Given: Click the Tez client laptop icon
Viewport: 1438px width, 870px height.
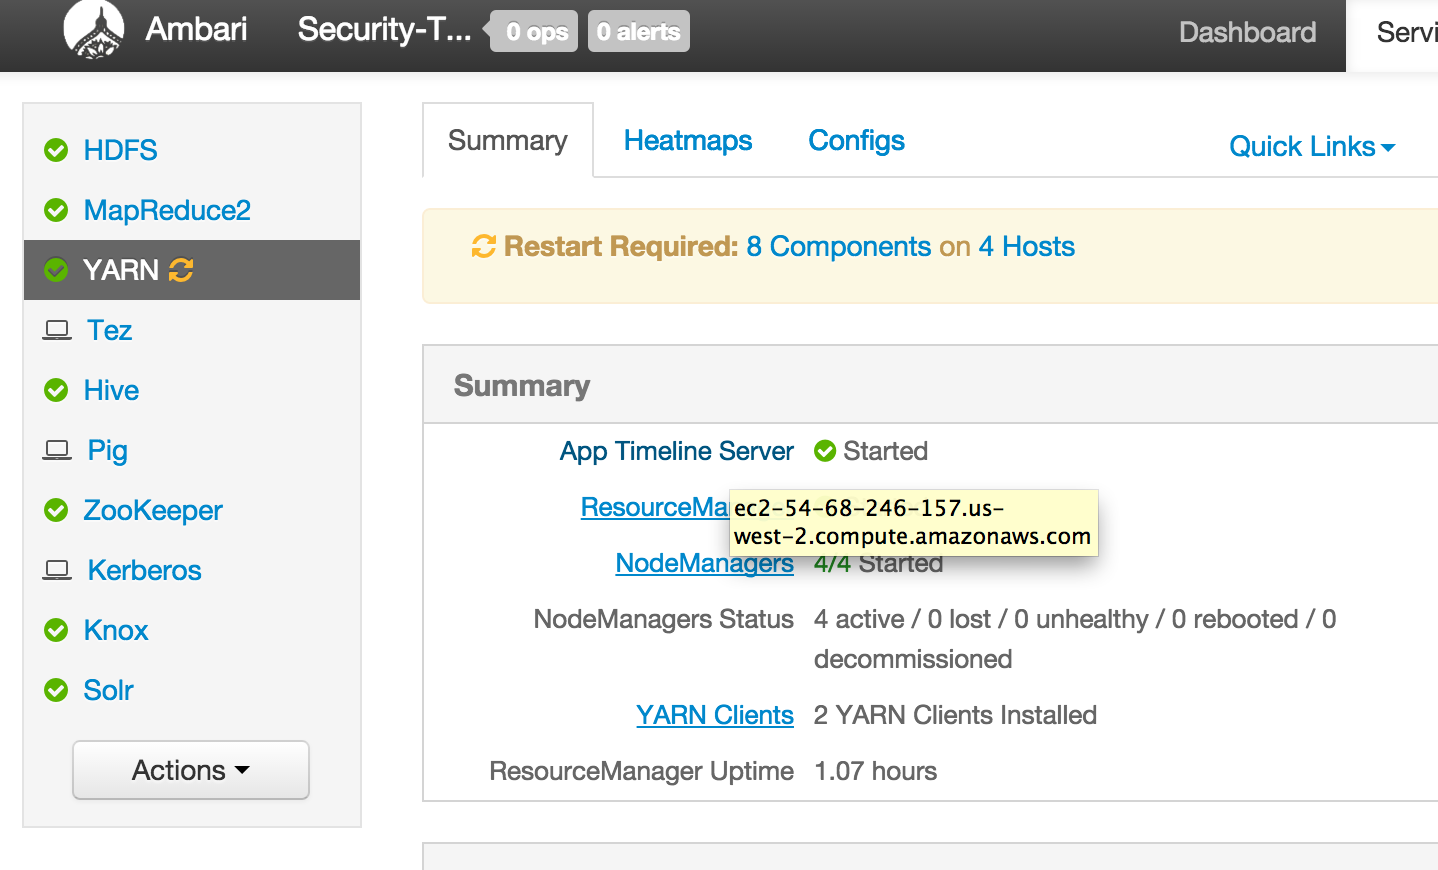Looking at the screenshot, I should click(x=57, y=330).
